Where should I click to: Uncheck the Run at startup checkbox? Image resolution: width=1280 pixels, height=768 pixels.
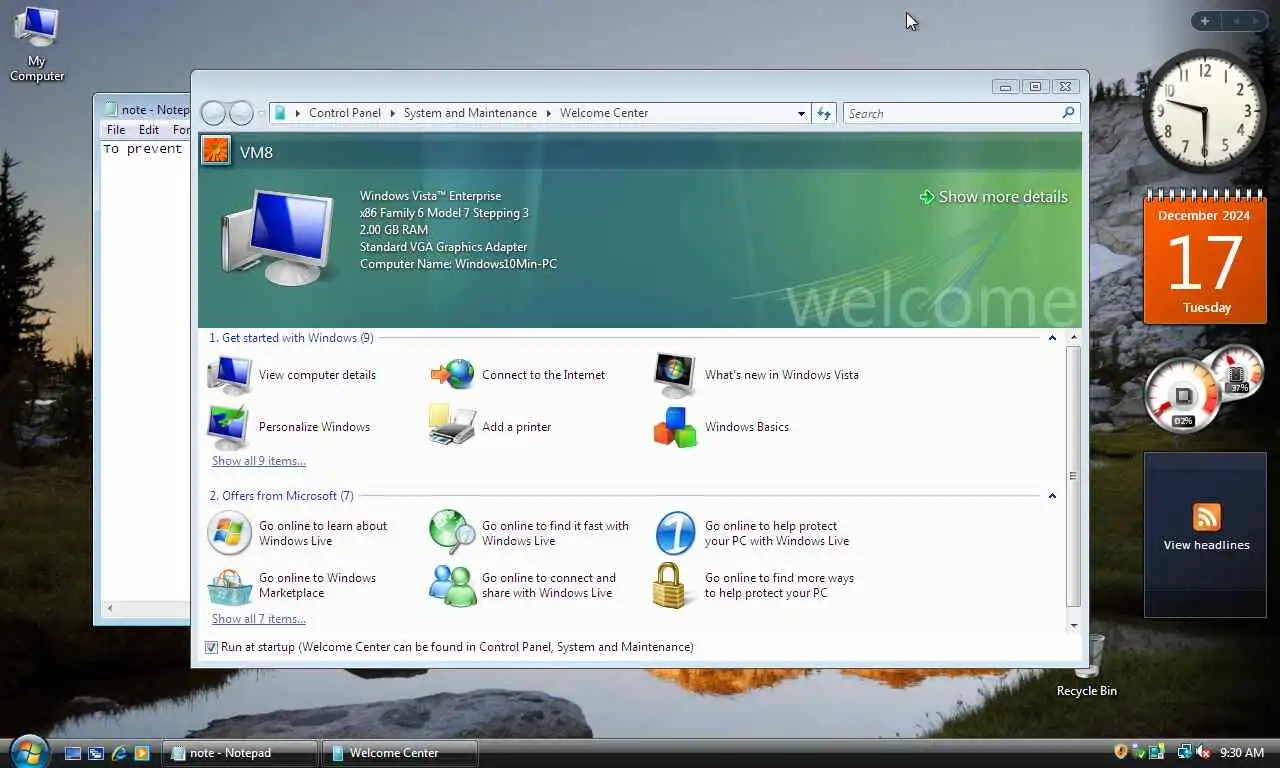[211, 647]
